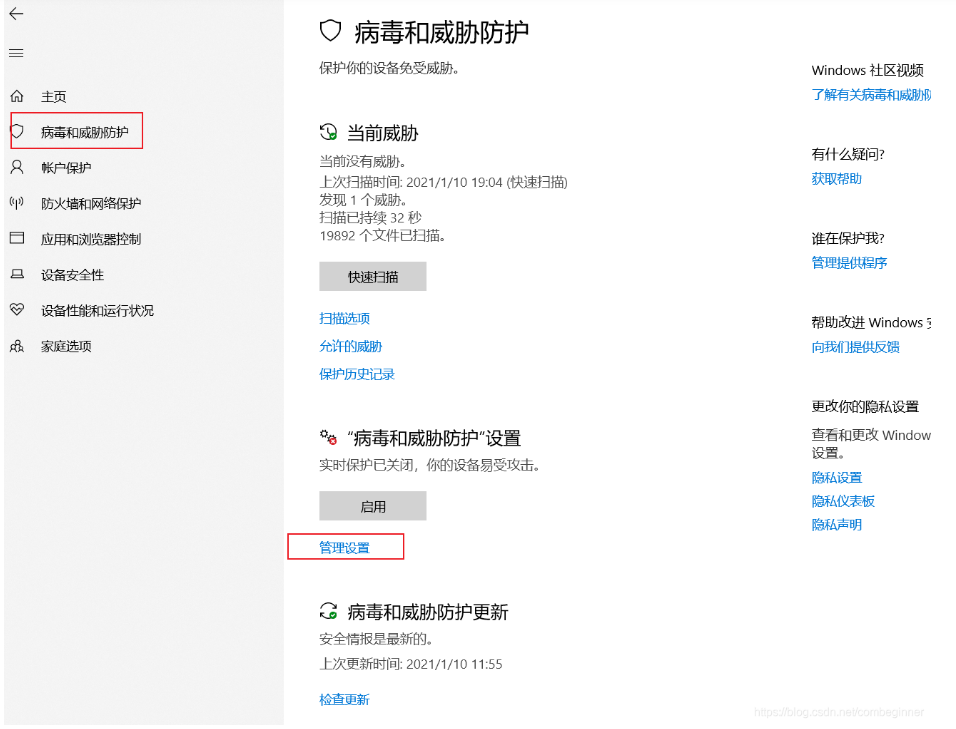Click text 上次更新时间: 2021/1/10 11:55
Image resolution: width=956 pixels, height=729 pixels.
pyautogui.click(x=411, y=664)
